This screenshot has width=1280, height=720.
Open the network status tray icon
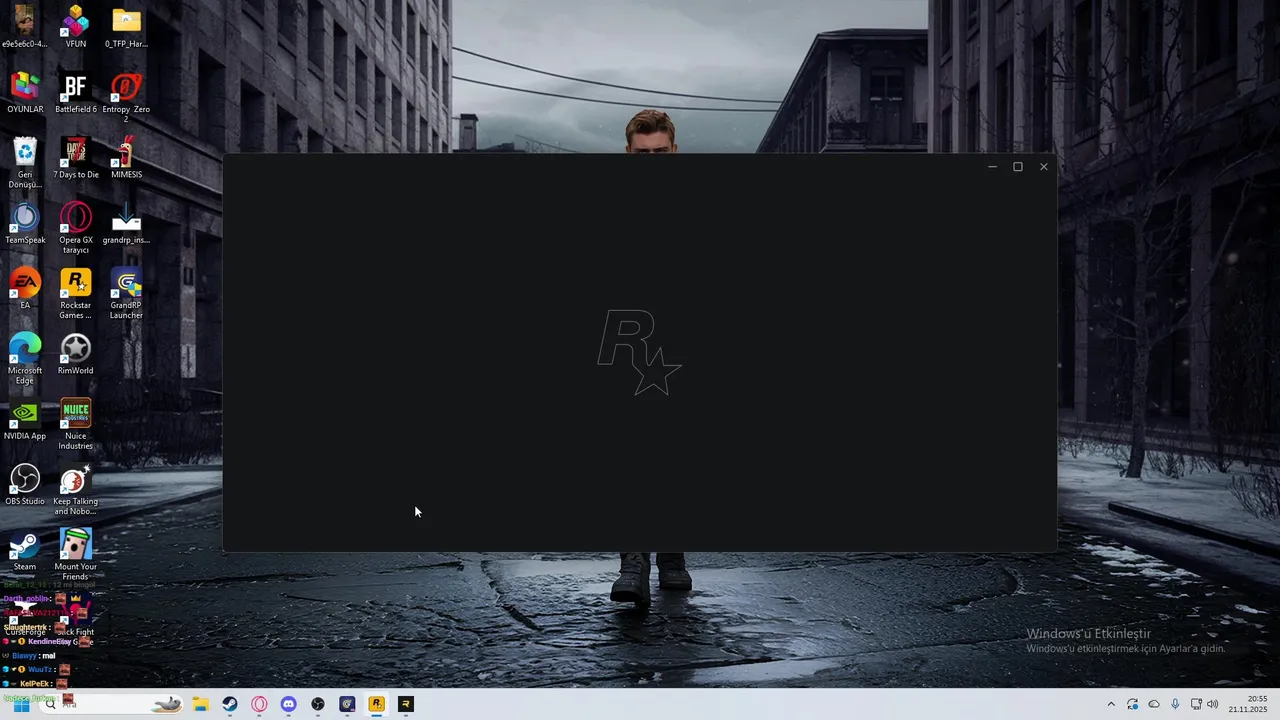[1196, 704]
